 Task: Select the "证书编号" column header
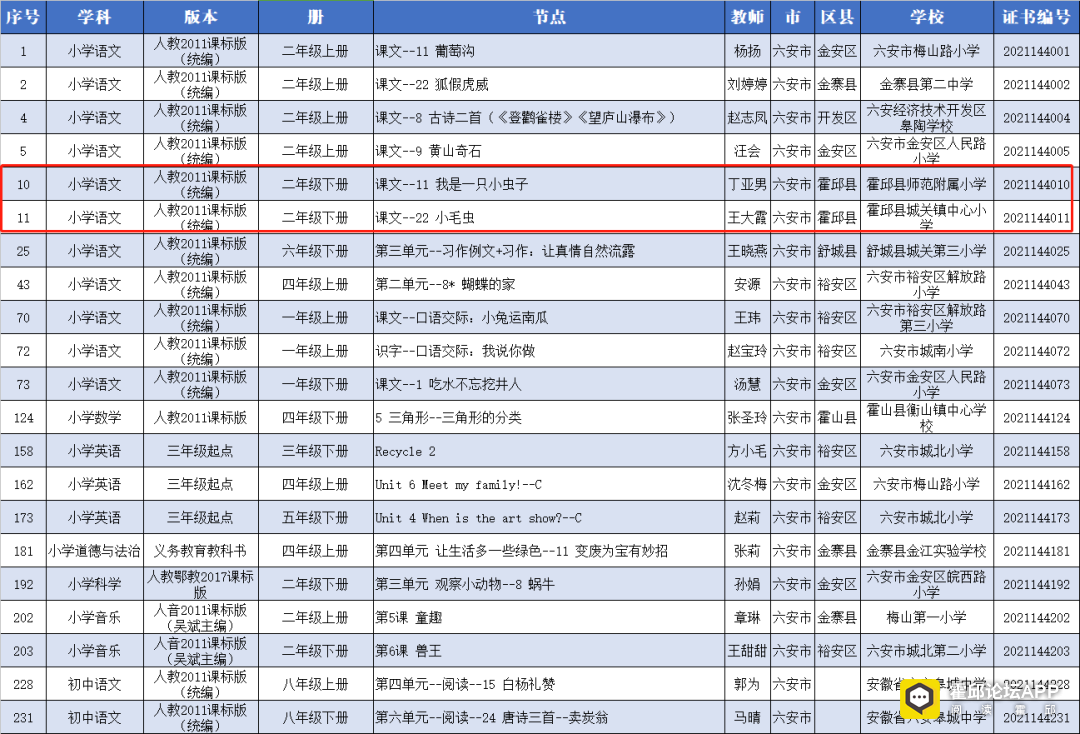pos(1037,17)
